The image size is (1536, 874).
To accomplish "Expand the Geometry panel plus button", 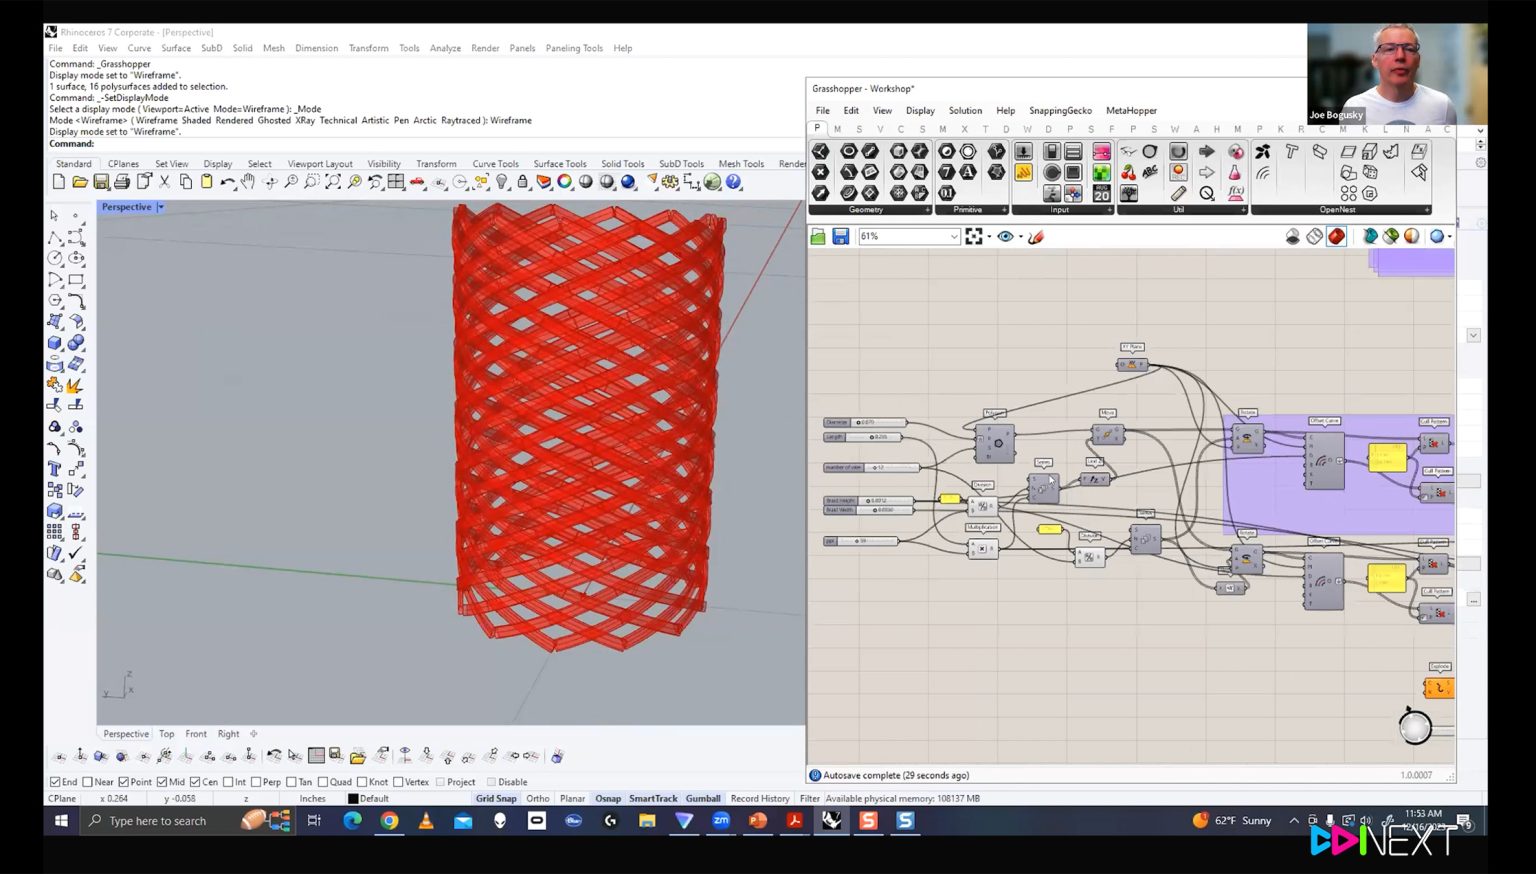I will [927, 210].
